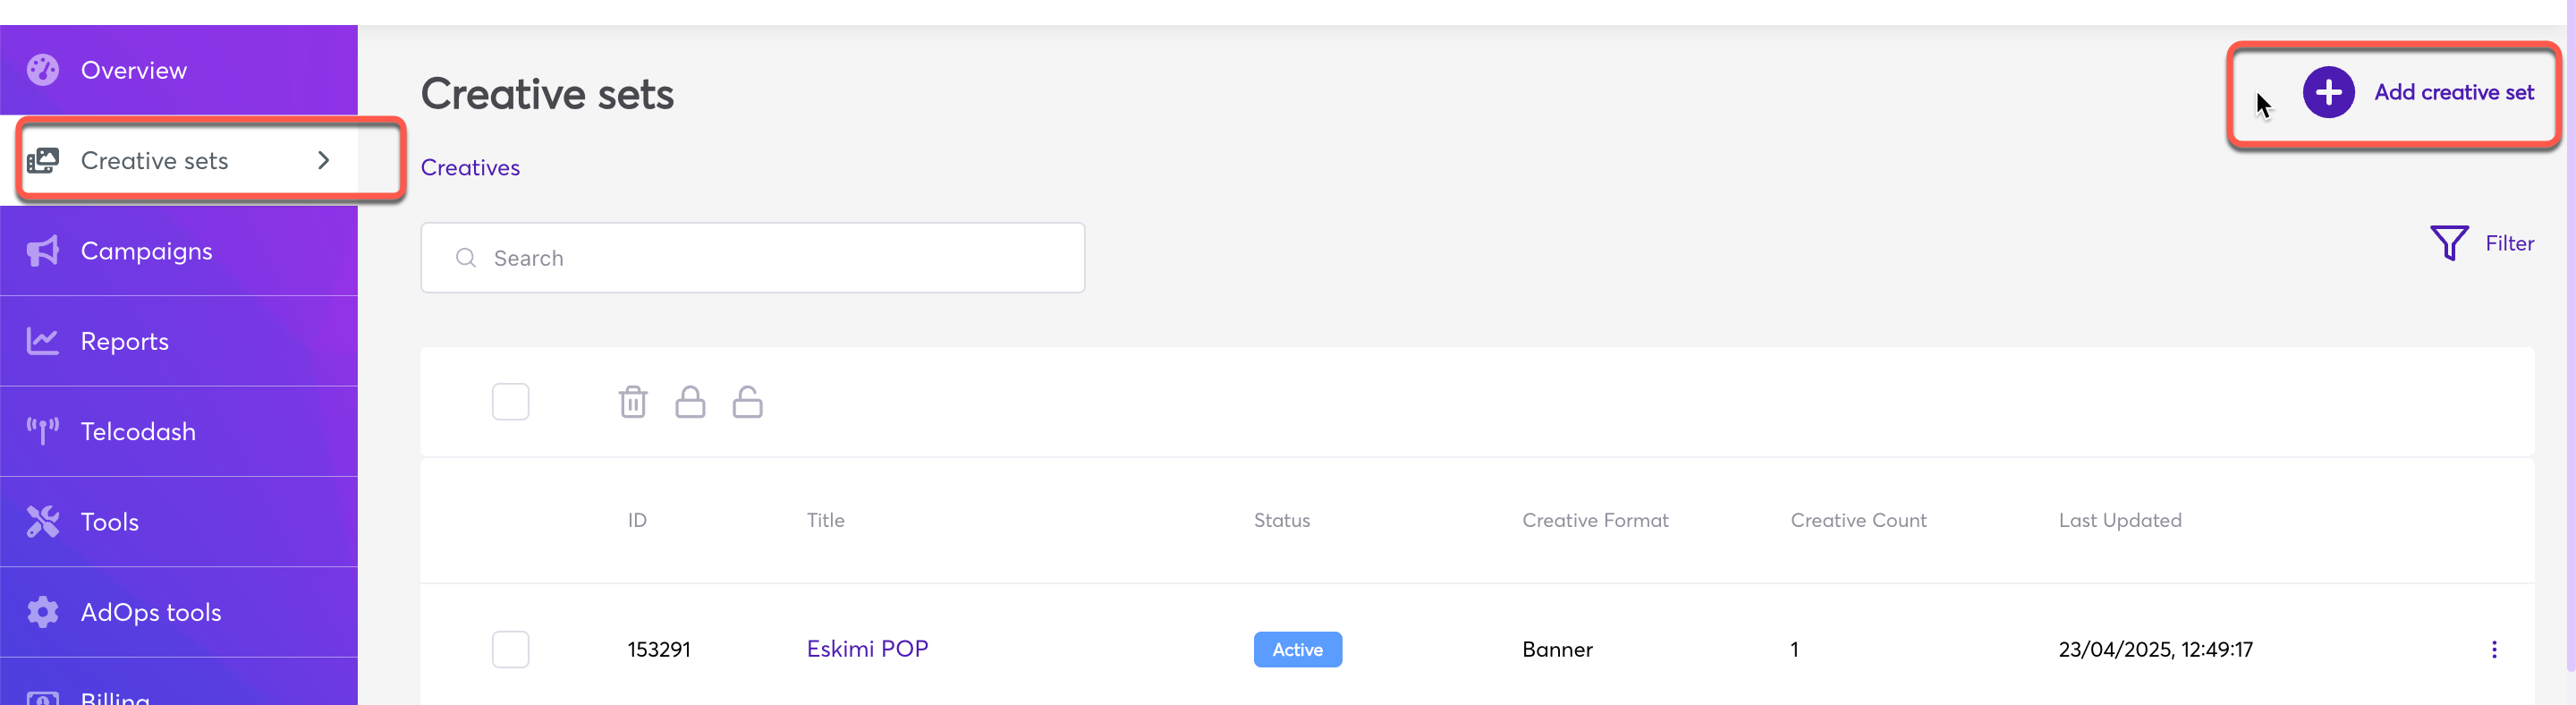The width and height of the screenshot is (2576, 705).
Task: Click the Telcodash antenna icon
Action: tap(43, 431)
